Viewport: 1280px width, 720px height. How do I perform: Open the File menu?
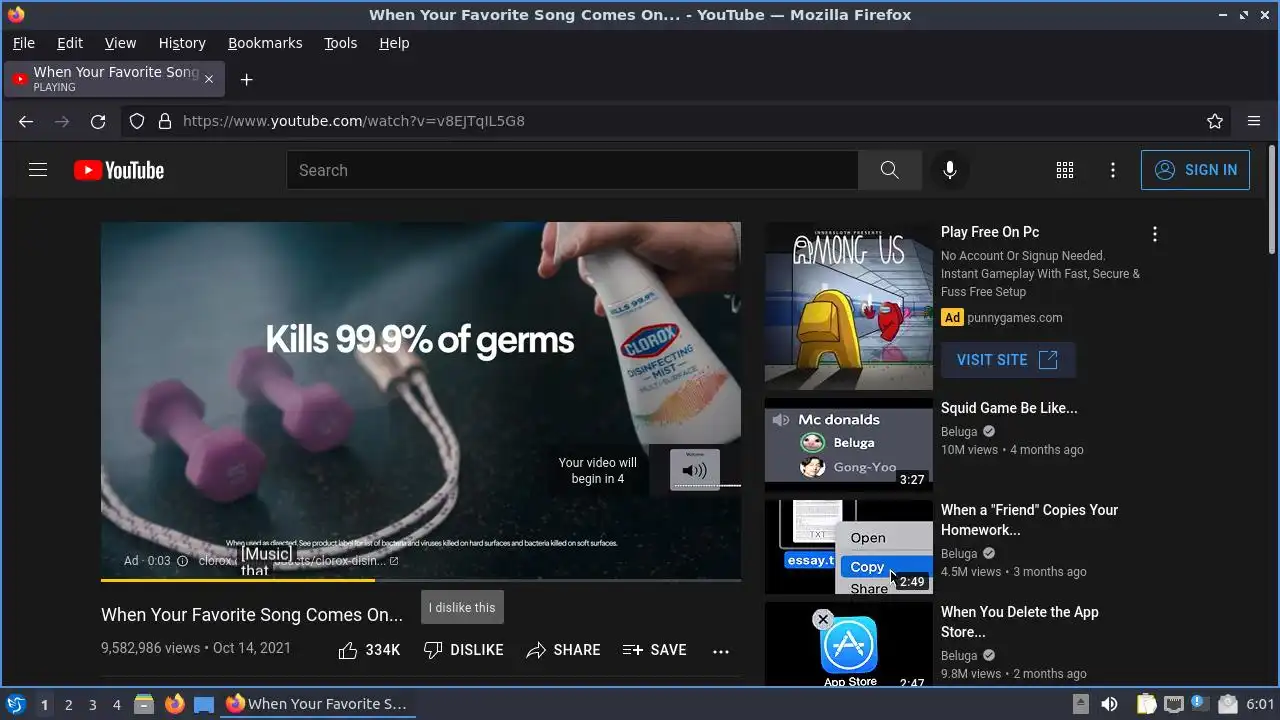24,43
